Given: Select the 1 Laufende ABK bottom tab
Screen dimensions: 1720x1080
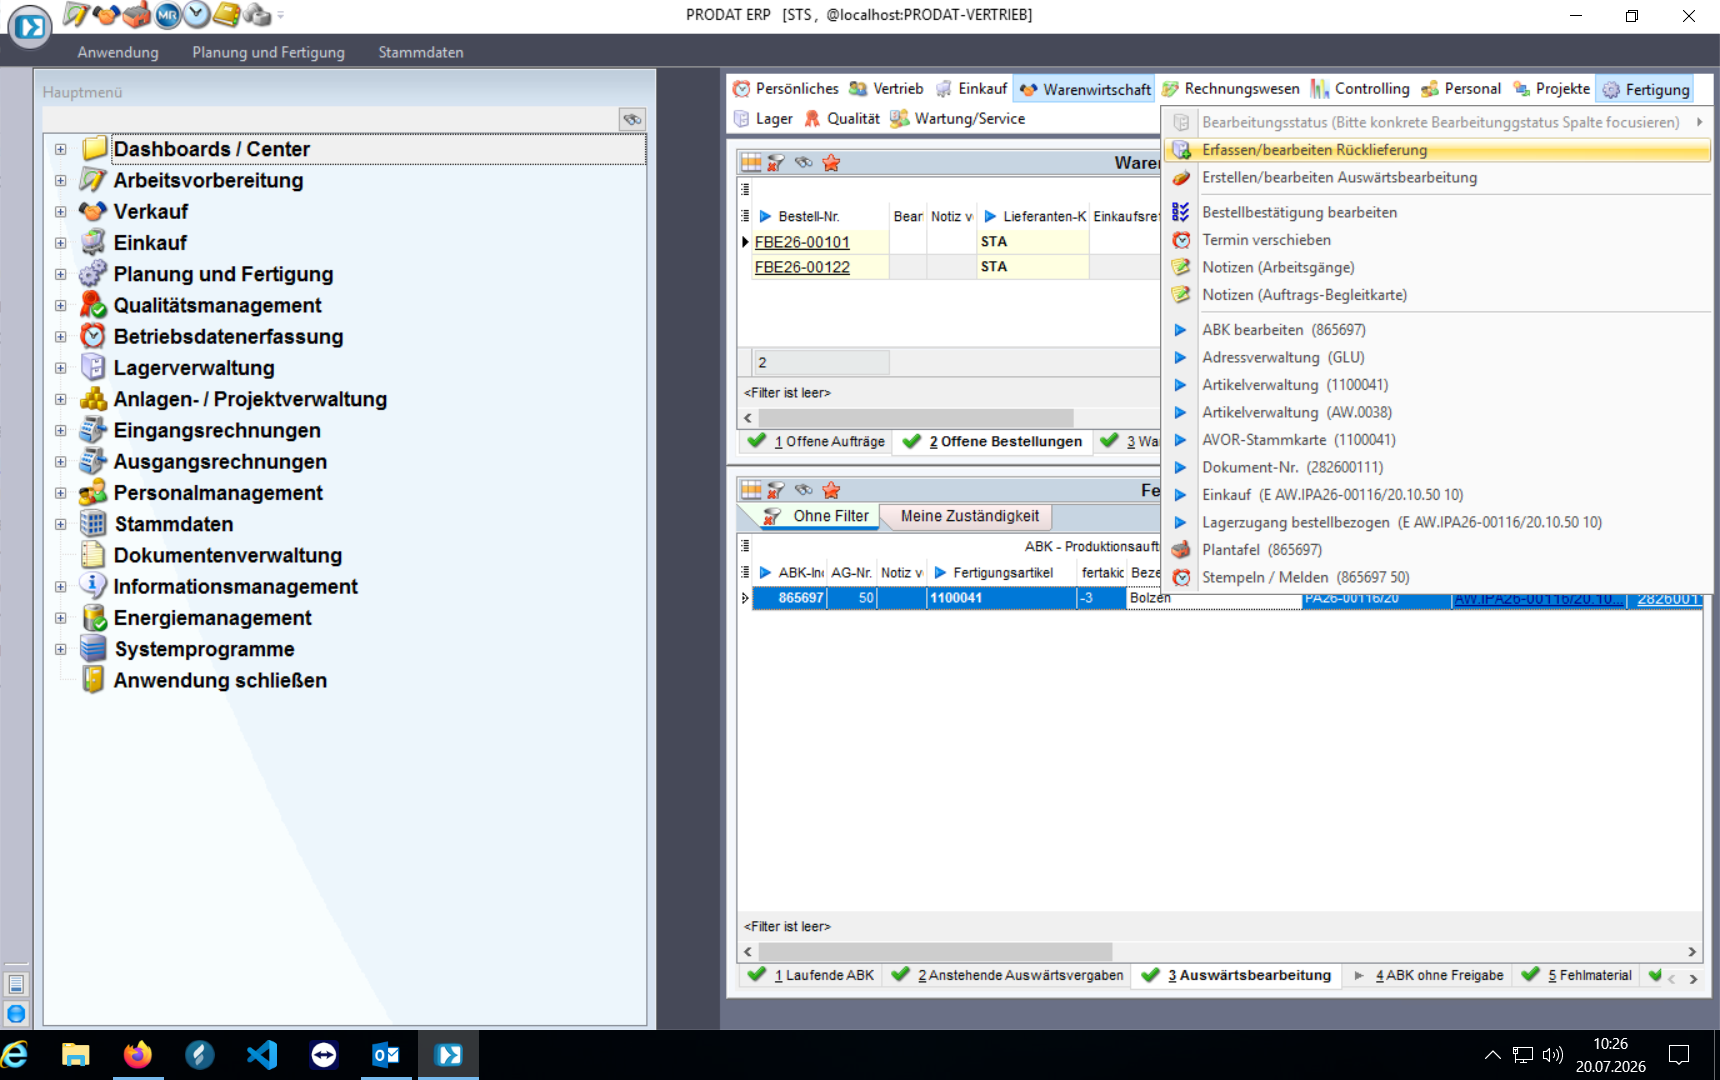Looking at the screenshot, I should [811, 975].
